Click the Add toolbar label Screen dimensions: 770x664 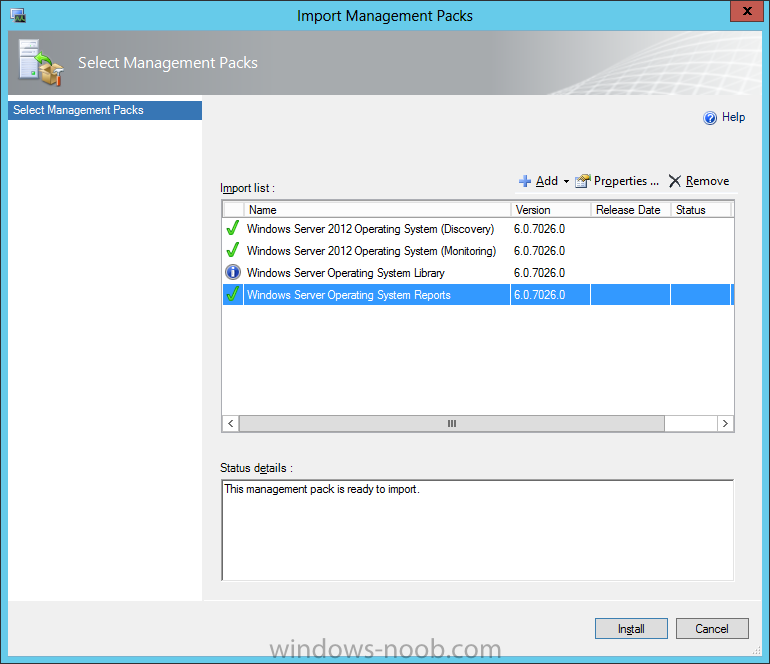tap(547, 181)
